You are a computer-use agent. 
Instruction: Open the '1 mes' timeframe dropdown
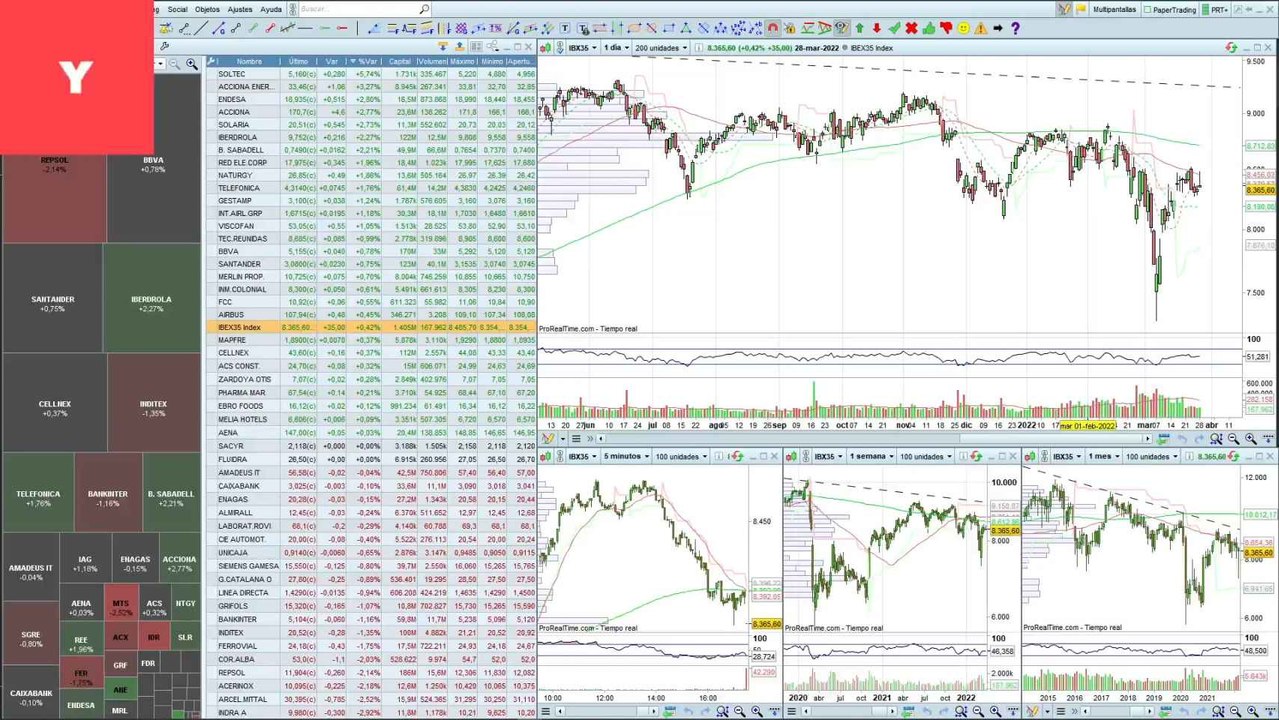pyautogui.click(x=1103, y=456)
